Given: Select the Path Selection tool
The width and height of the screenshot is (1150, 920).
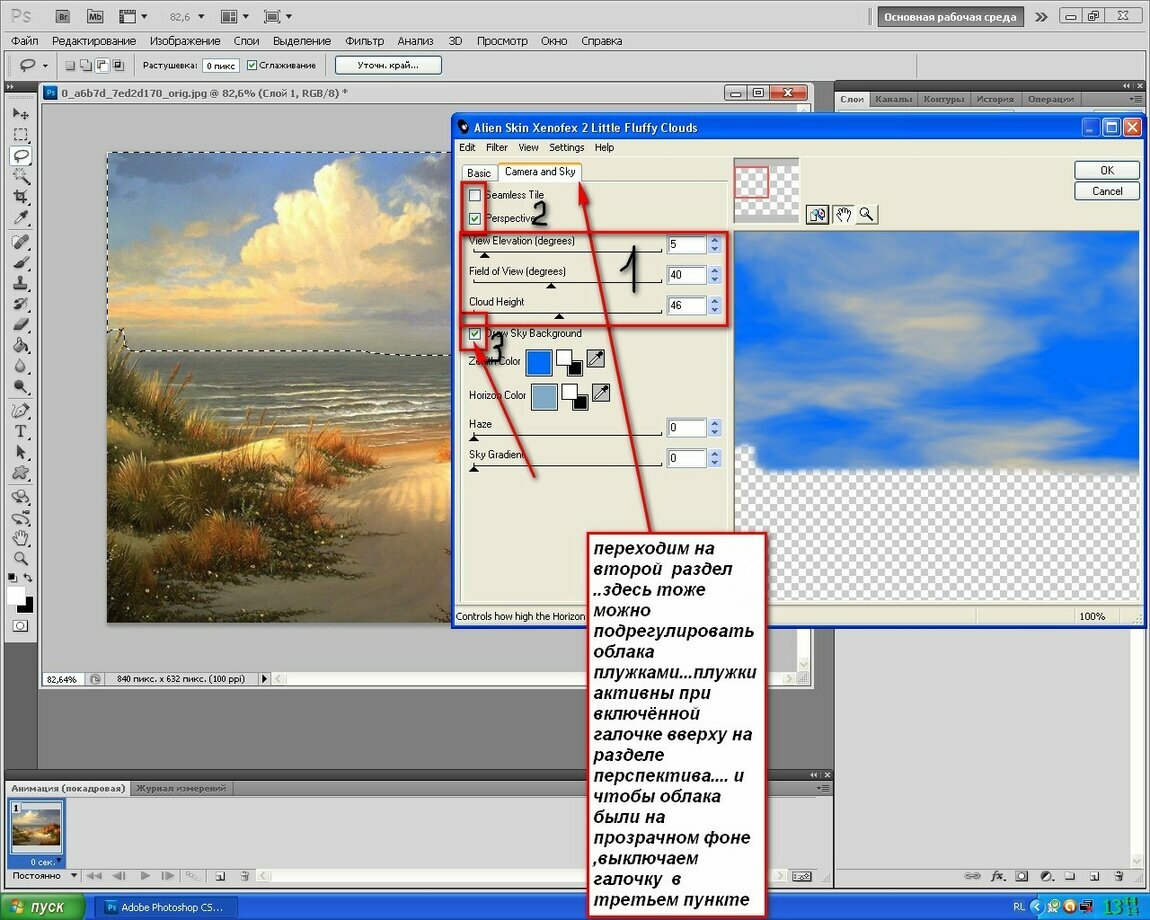Looking at the screenshot, I should [x=21, y=452].
